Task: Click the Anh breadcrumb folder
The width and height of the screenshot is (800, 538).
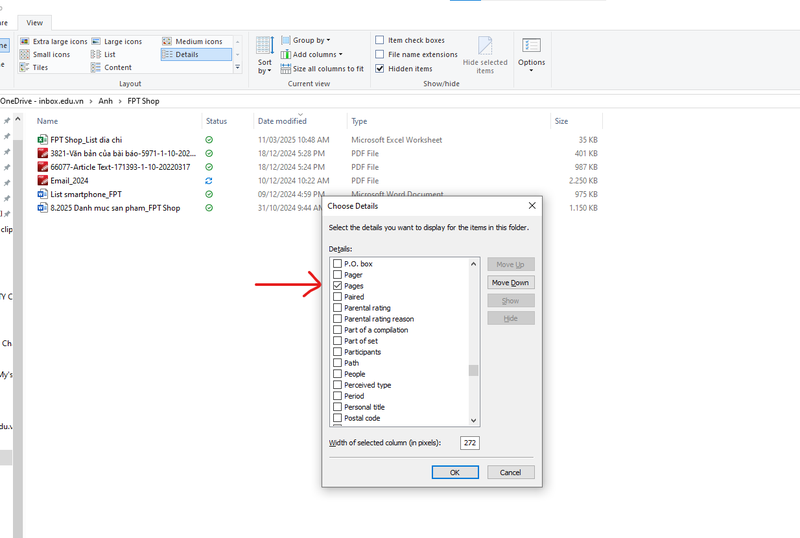Action: coord(106,101)
